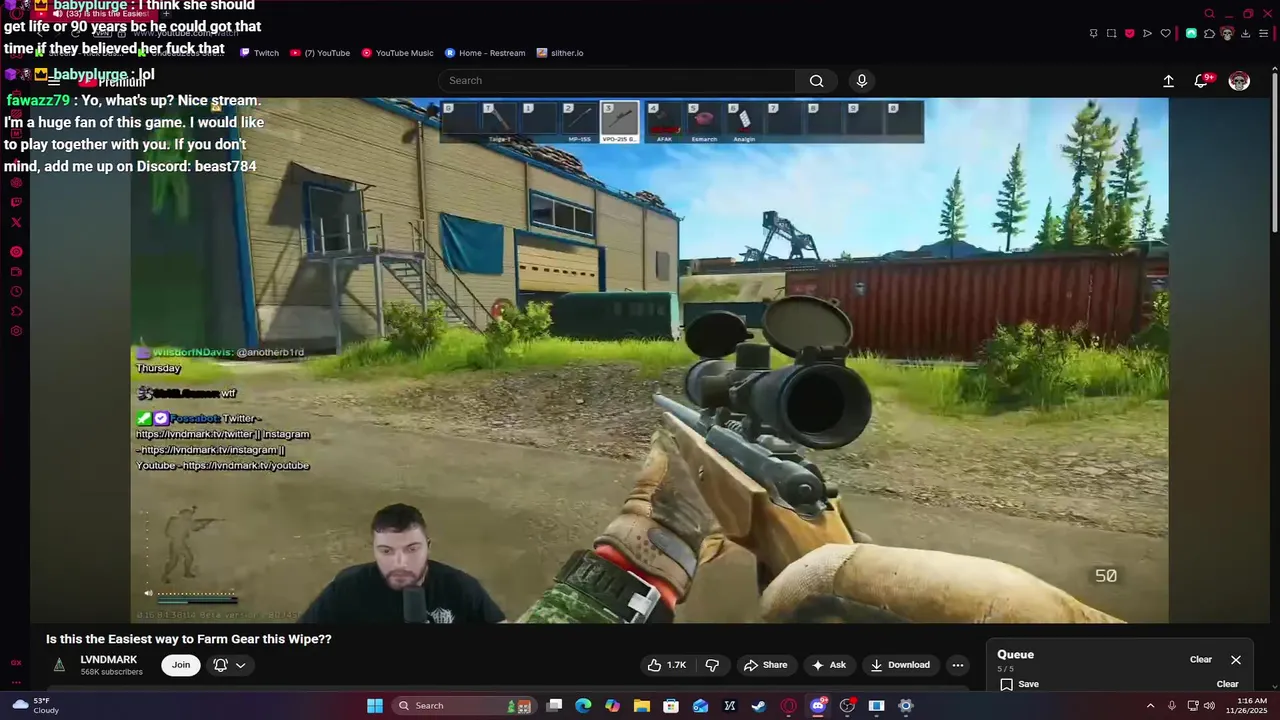Open the Windows Start menu

[x=375, y=706]
